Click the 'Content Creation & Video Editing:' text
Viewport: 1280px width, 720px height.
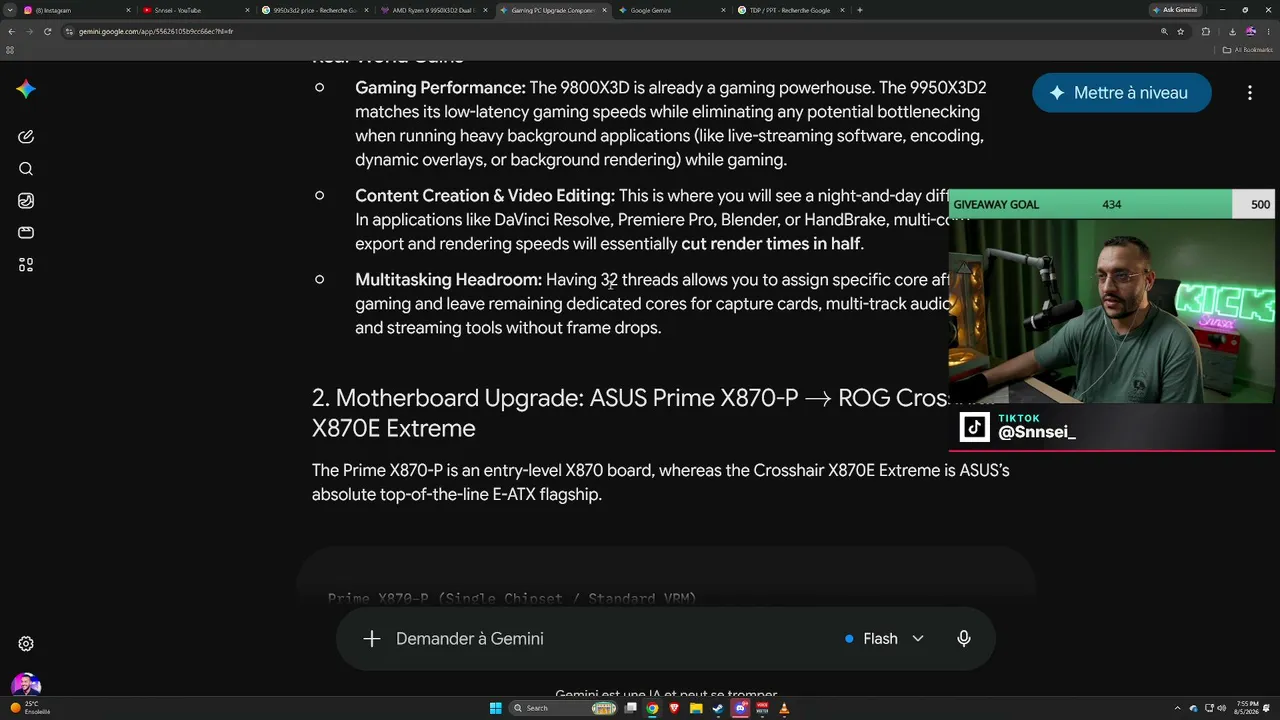[x=485, y=196]
